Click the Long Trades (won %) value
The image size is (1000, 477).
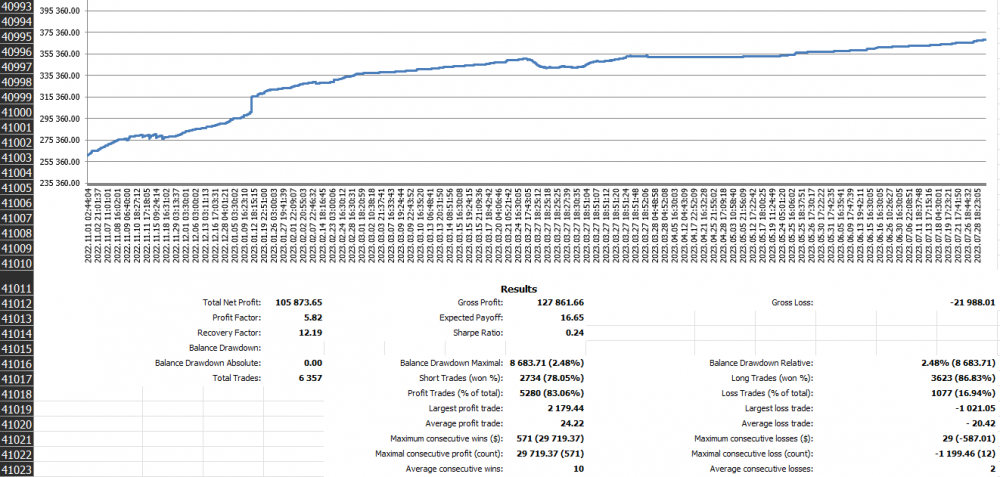point(958,379)
